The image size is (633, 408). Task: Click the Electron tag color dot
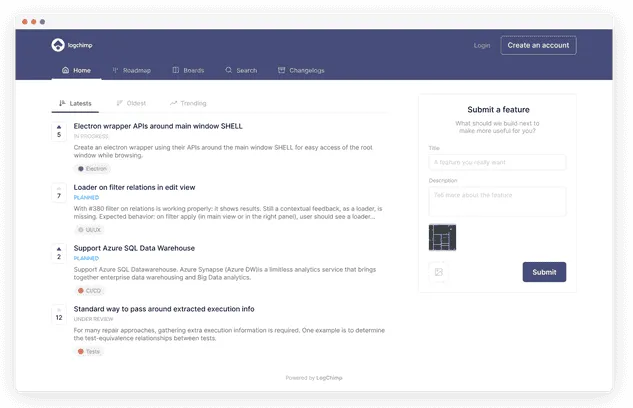[x=81, y=169]
